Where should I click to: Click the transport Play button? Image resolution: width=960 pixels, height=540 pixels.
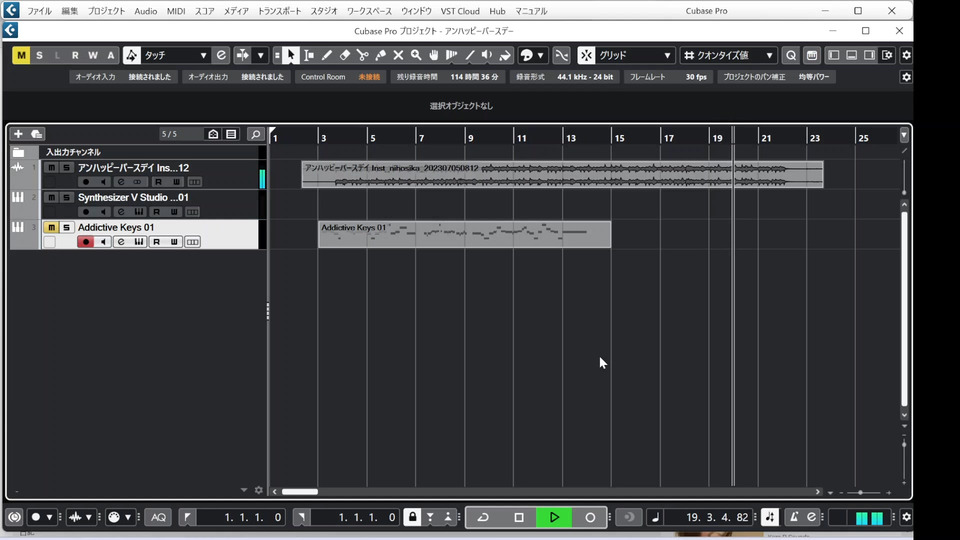tap(554, 517)
